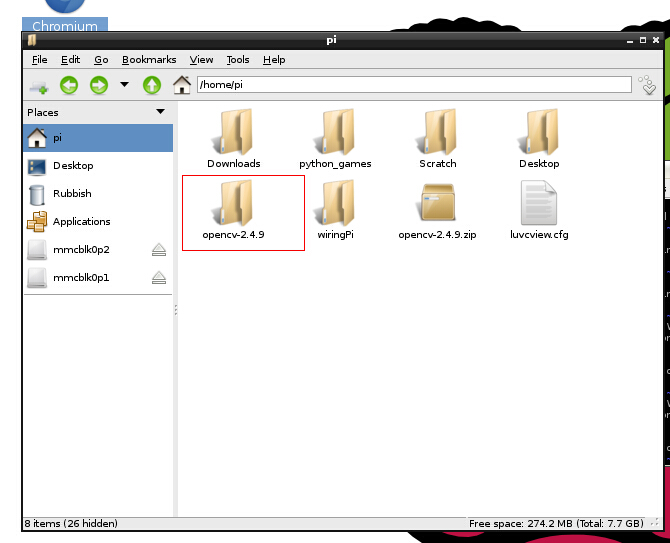Go back to the previous folder
Screen dimensions: 670x543
coord(69,86)
